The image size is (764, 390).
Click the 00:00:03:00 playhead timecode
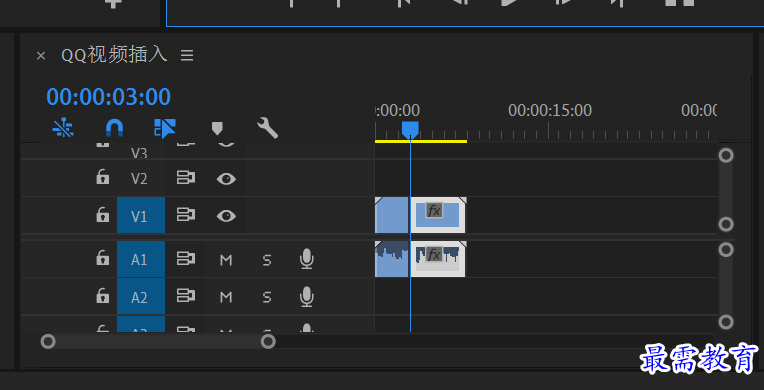coord(109,97)
